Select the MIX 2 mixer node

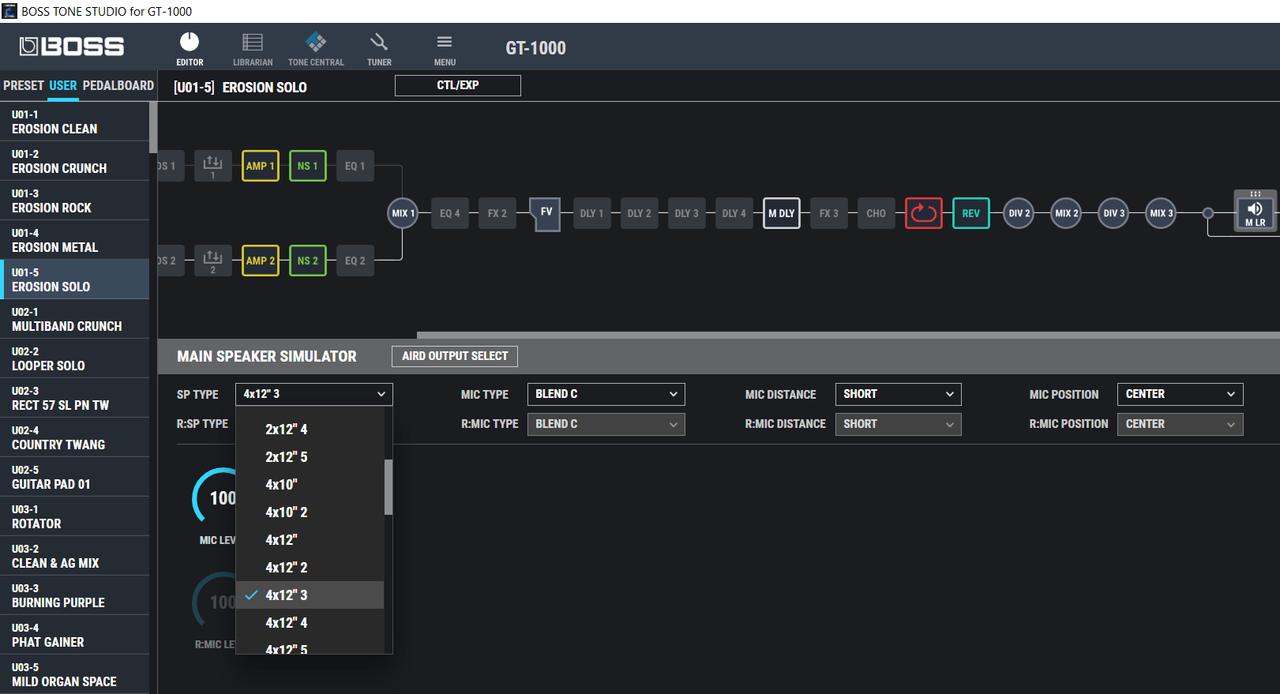[1067, 213]
